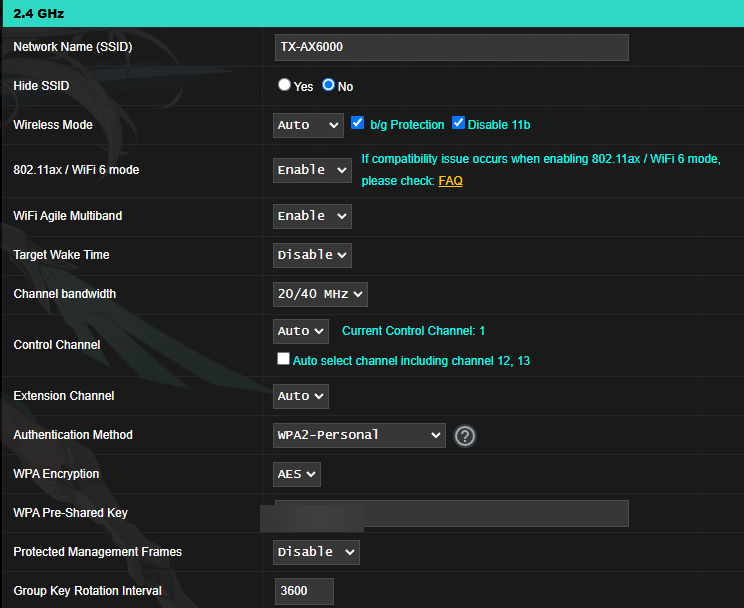This screenshot has height=608, width=744.
Task: Expand the WiFi Agile Multiband dropdown
Action: tap(312, 216)
